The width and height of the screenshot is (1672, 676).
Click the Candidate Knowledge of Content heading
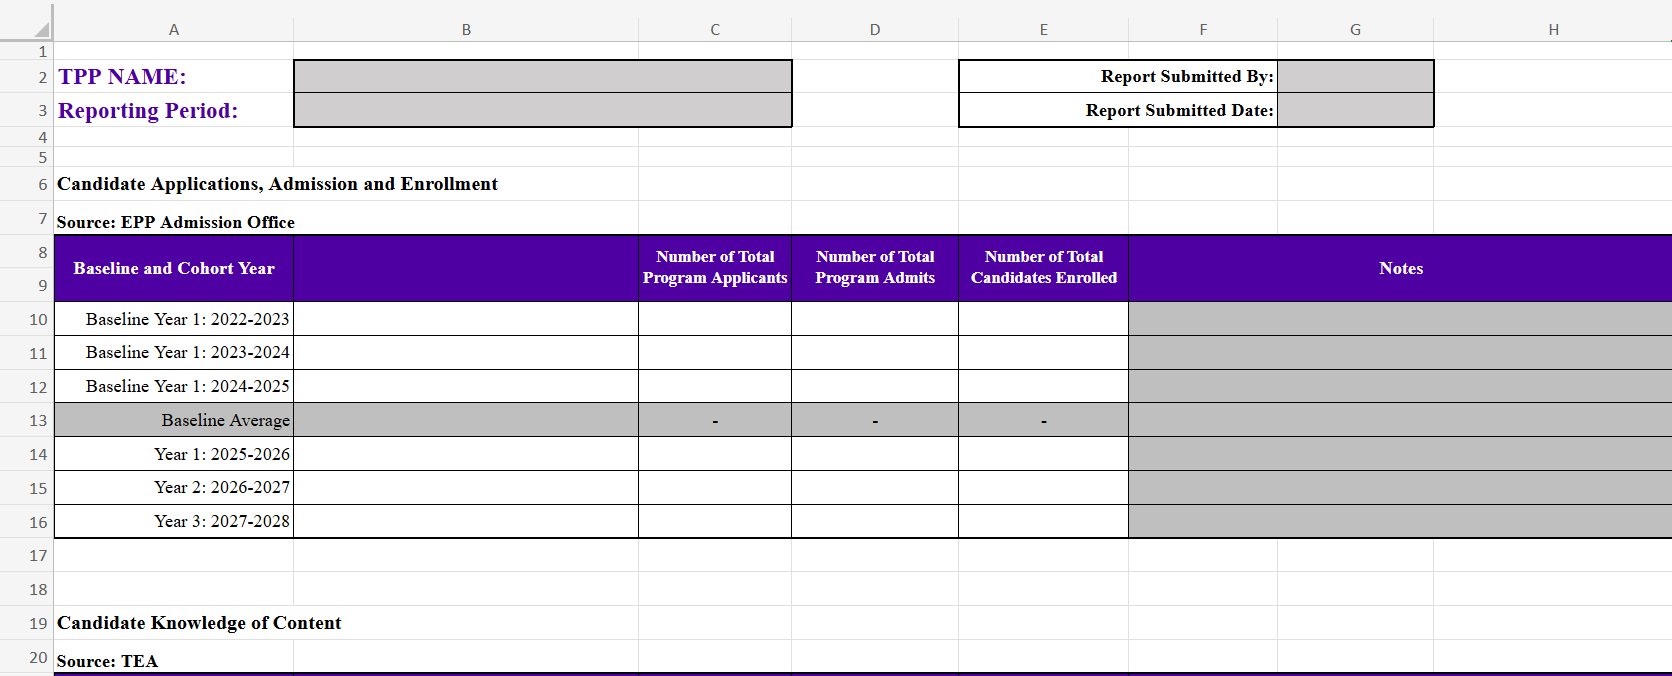pyautogui.click(x=199, y=623)
